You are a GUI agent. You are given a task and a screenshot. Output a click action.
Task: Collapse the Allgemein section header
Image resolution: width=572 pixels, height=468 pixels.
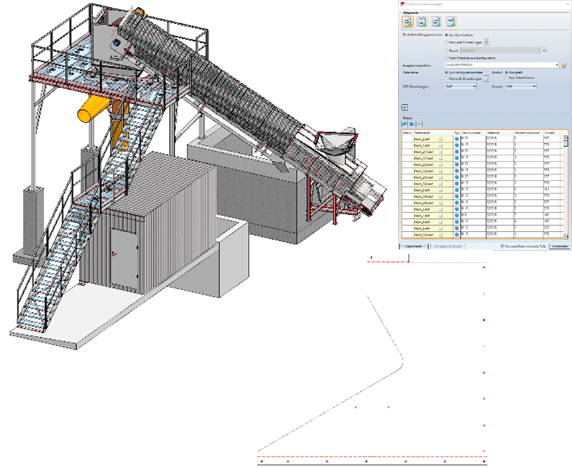coord(407,12)
